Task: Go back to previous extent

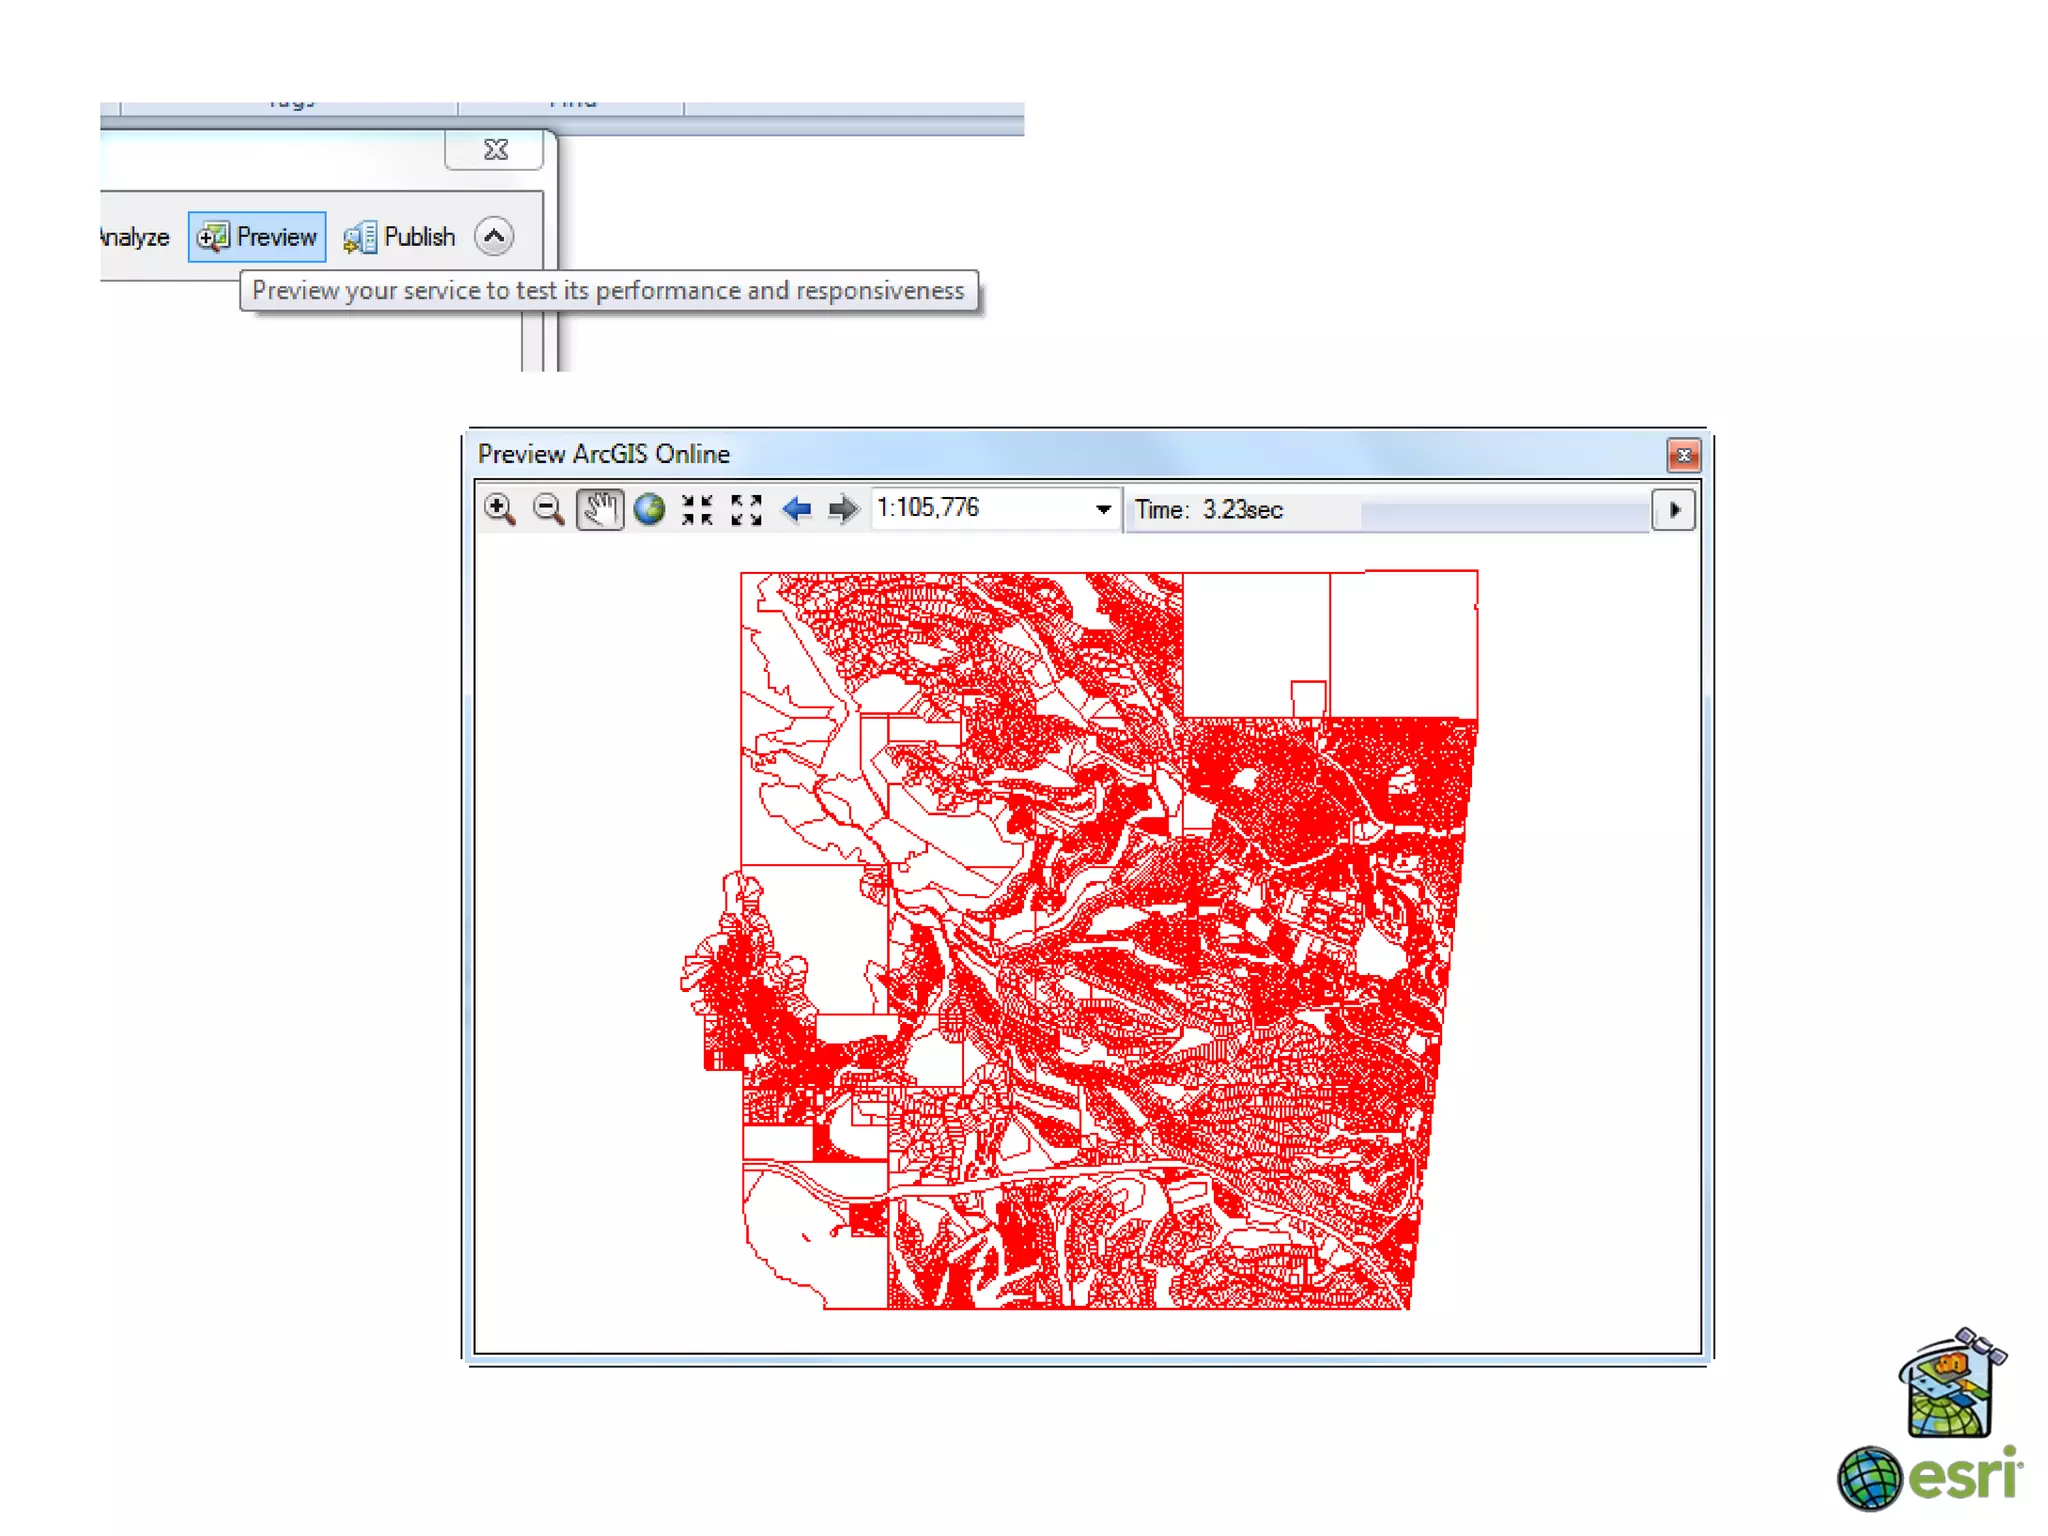Action: click(x=796, y=509)
